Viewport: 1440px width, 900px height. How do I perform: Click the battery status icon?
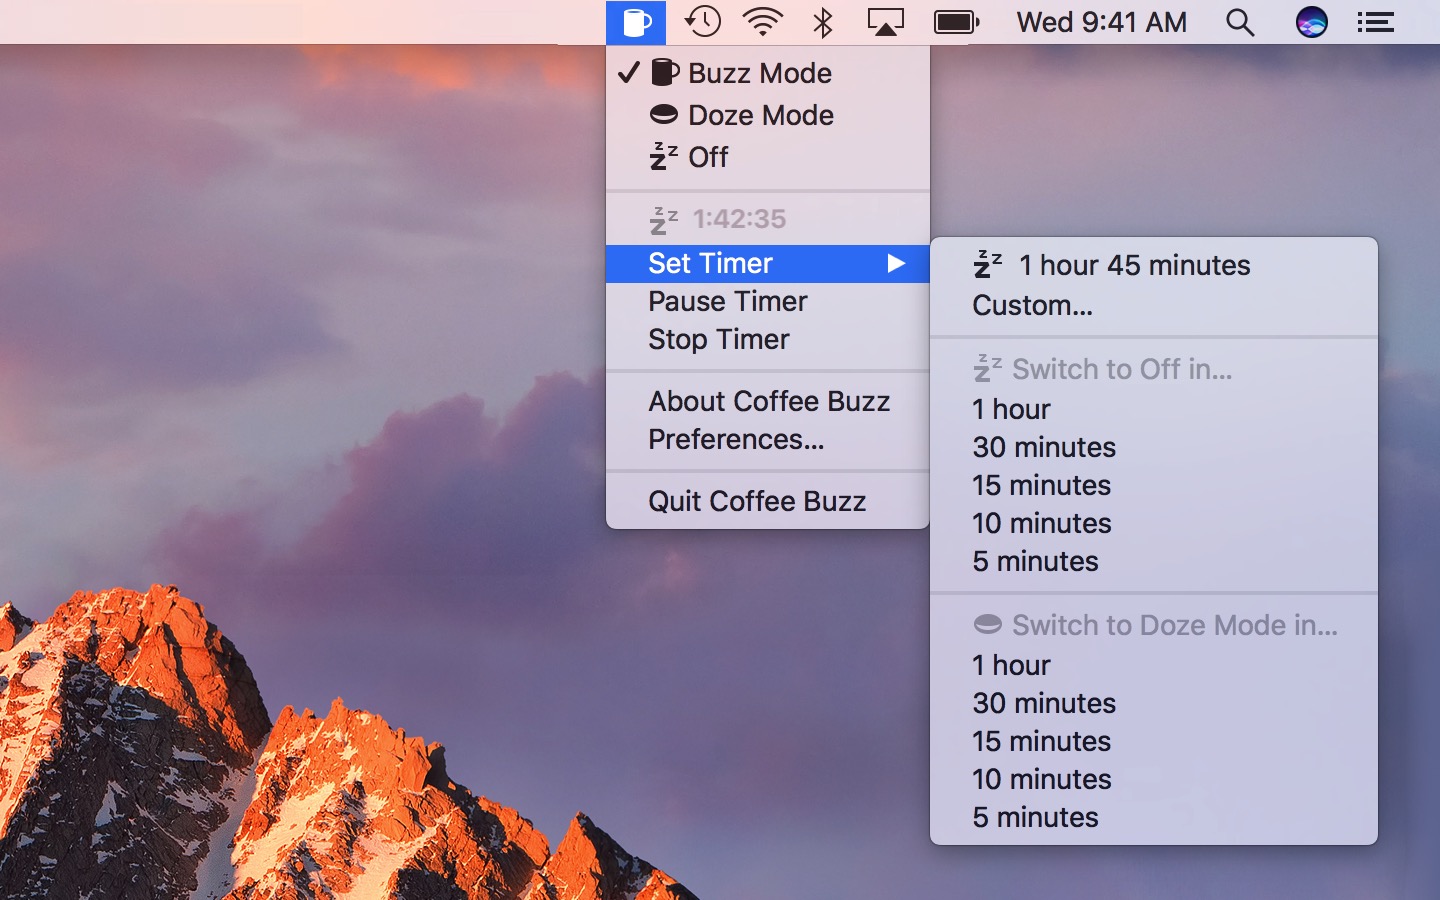pos(956,22)
